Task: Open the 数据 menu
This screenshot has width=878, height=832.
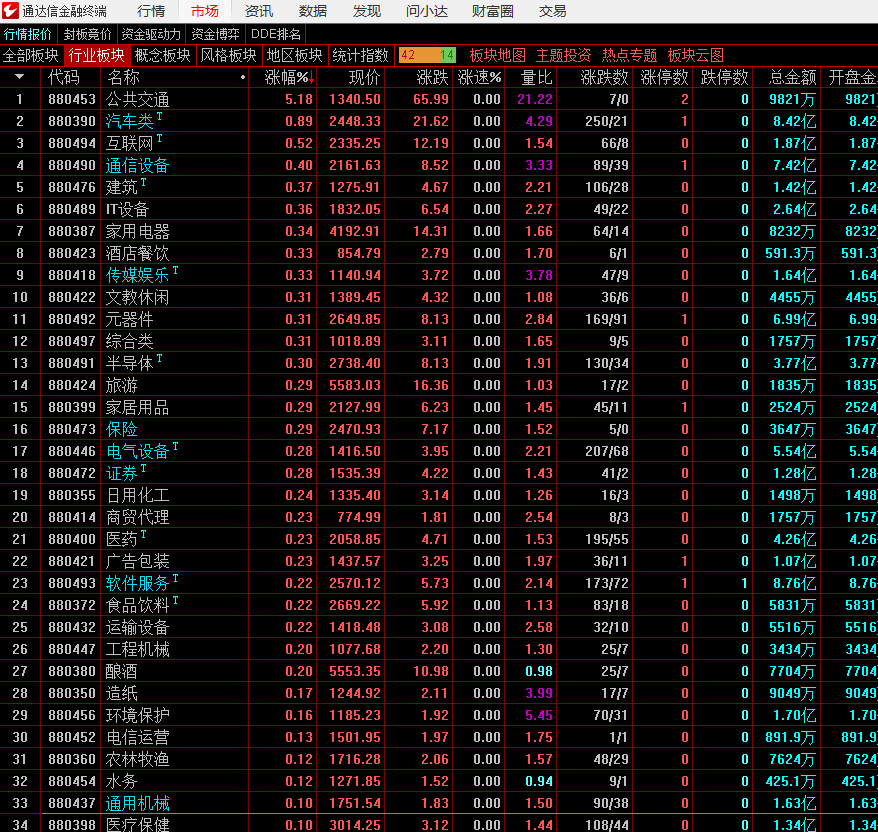Action: [312, 11]
